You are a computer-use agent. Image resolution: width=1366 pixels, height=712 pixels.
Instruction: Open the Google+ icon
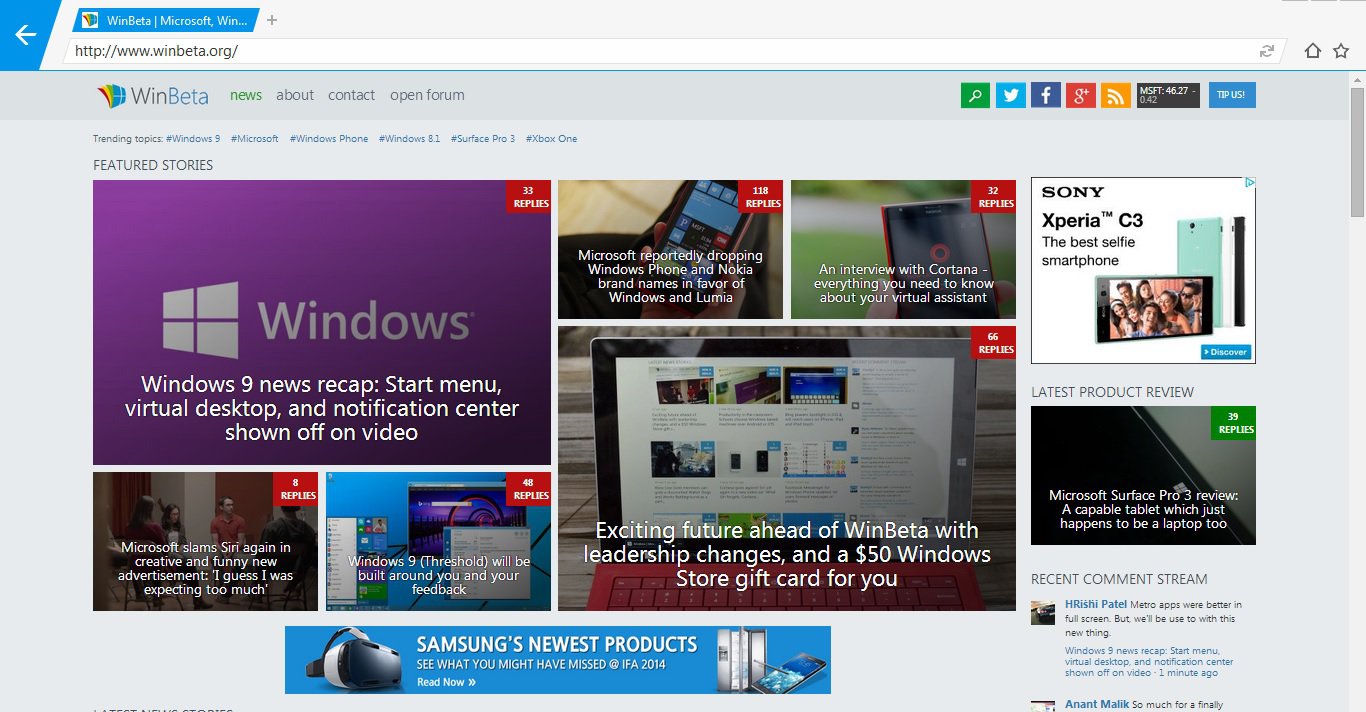click(x=1081, y=95)
